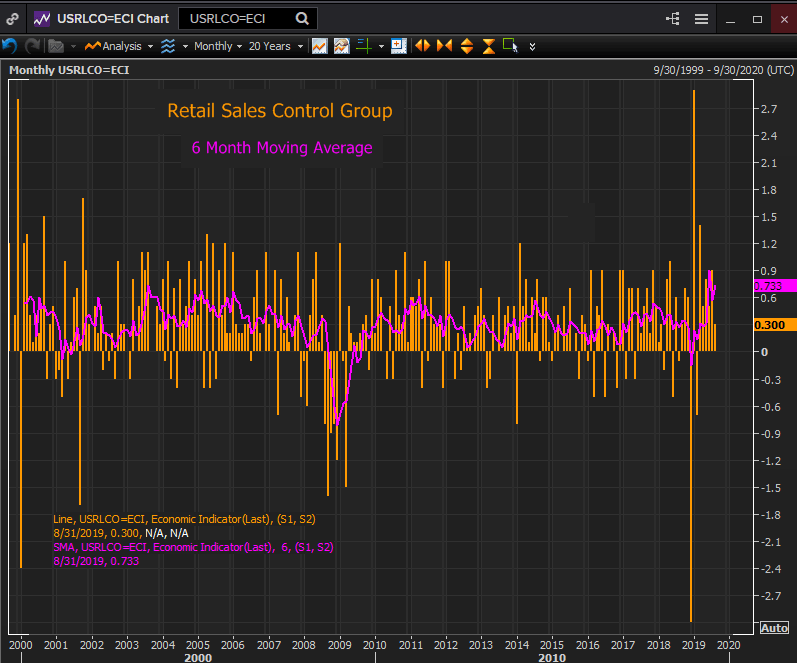Click the orange 0.300 price axis tag
This screenshot has width=797, height=663.
tap(774, 325)
